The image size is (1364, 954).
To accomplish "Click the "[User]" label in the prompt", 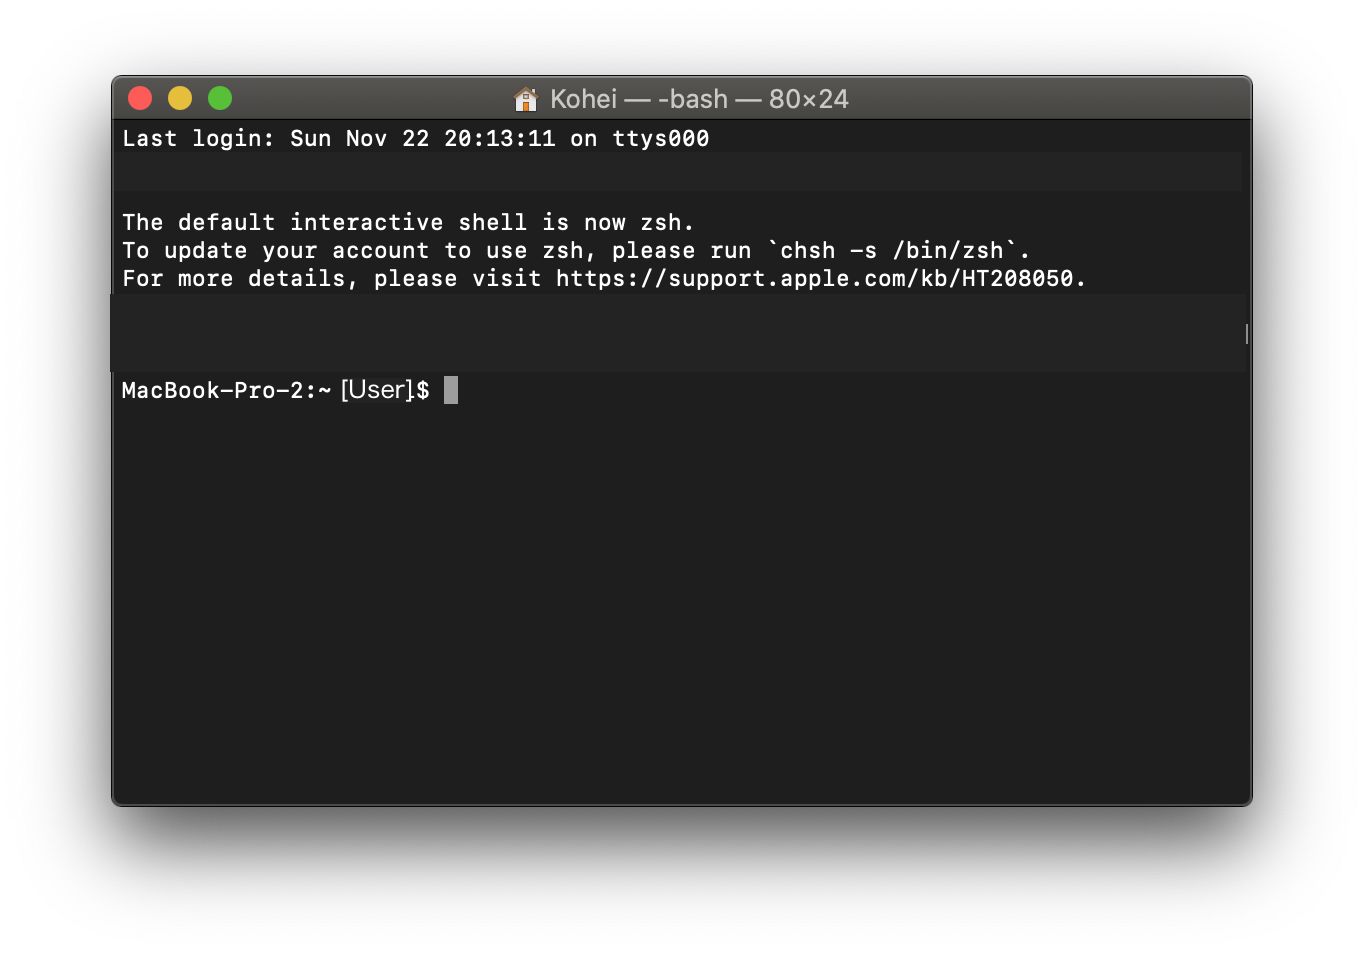I will tap(377, 390).
